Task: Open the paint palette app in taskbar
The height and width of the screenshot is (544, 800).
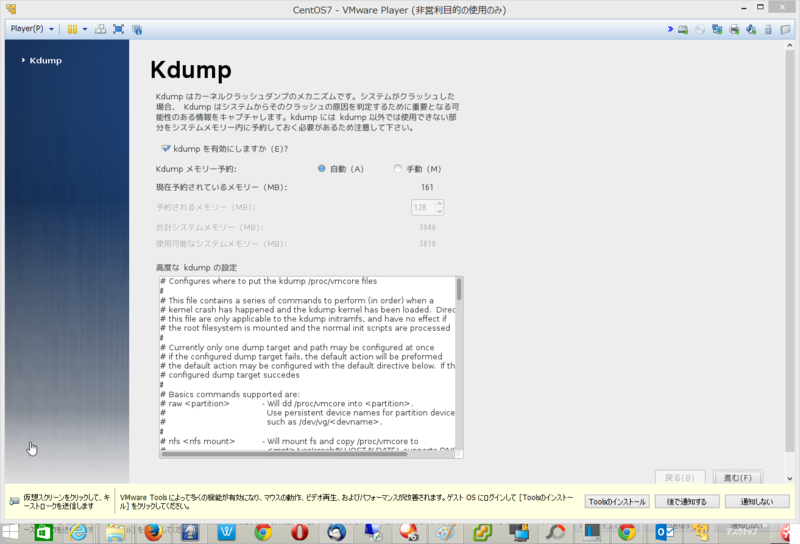Action: coord(445,532)
